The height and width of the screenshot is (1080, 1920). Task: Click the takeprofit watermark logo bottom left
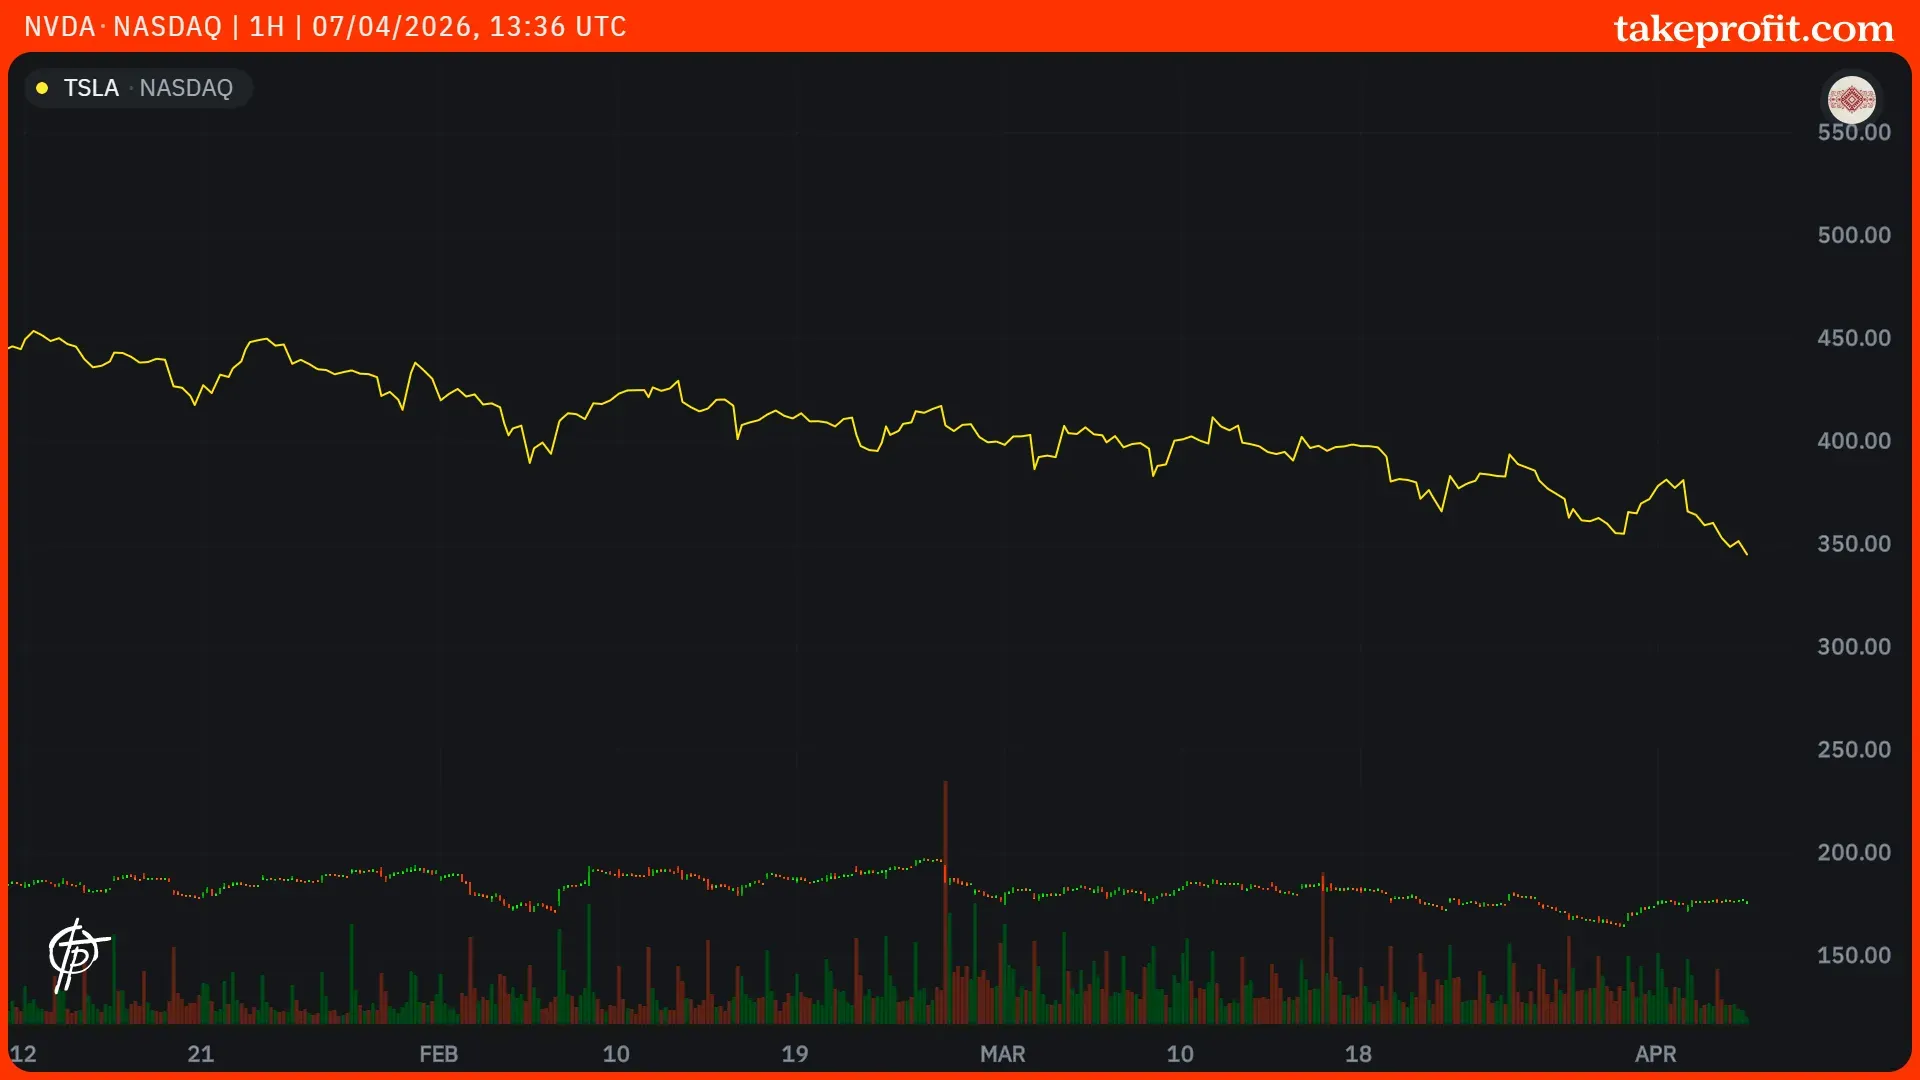coord(77,954)
